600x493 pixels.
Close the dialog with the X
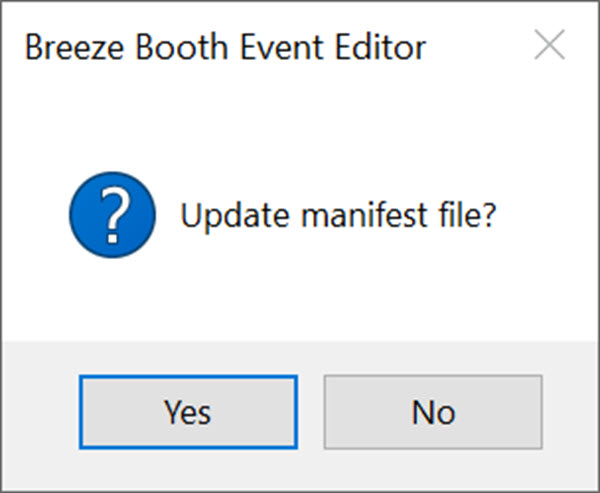(x=549, y=45)
